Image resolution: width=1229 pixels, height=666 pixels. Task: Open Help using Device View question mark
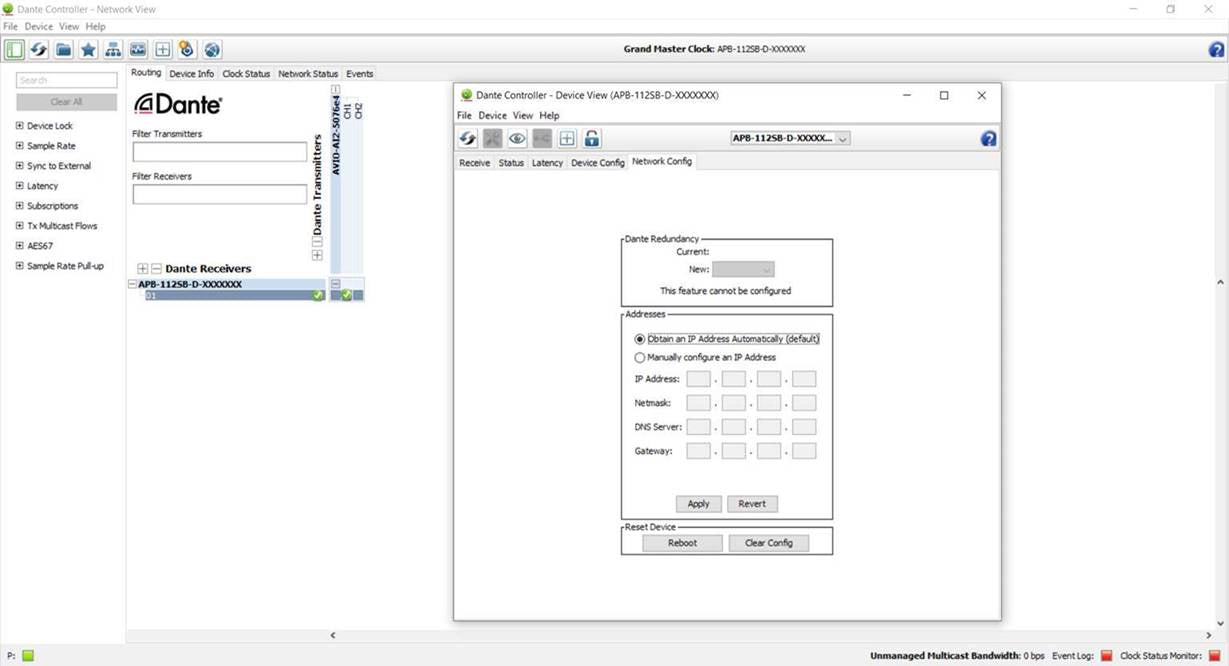click(x=988, y=139)
